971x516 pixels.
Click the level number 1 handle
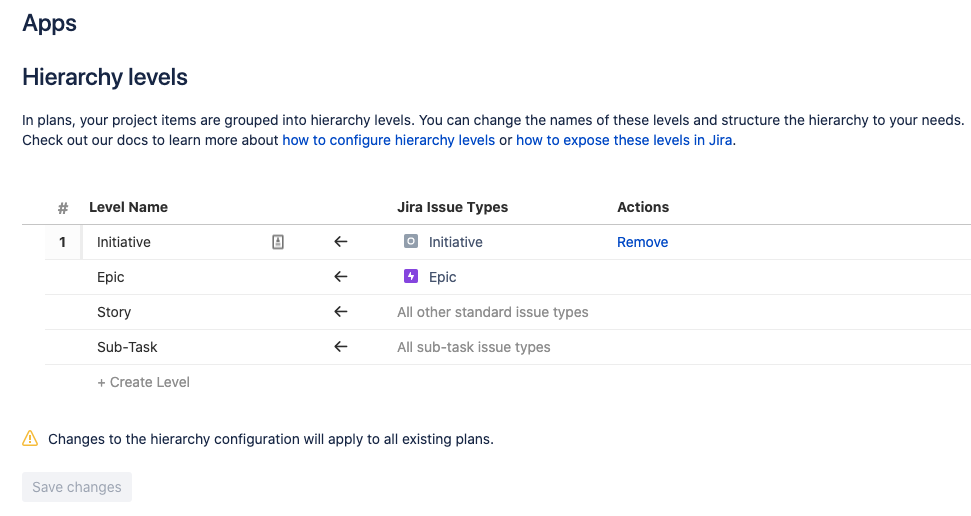coord(63,242)
